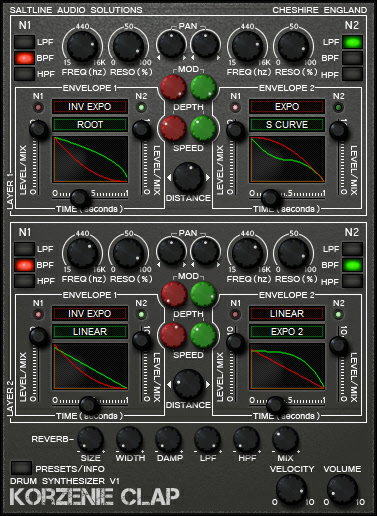
Task: Click the Layer 1 DISTANCE knob
Action: (x=188, y=178)
